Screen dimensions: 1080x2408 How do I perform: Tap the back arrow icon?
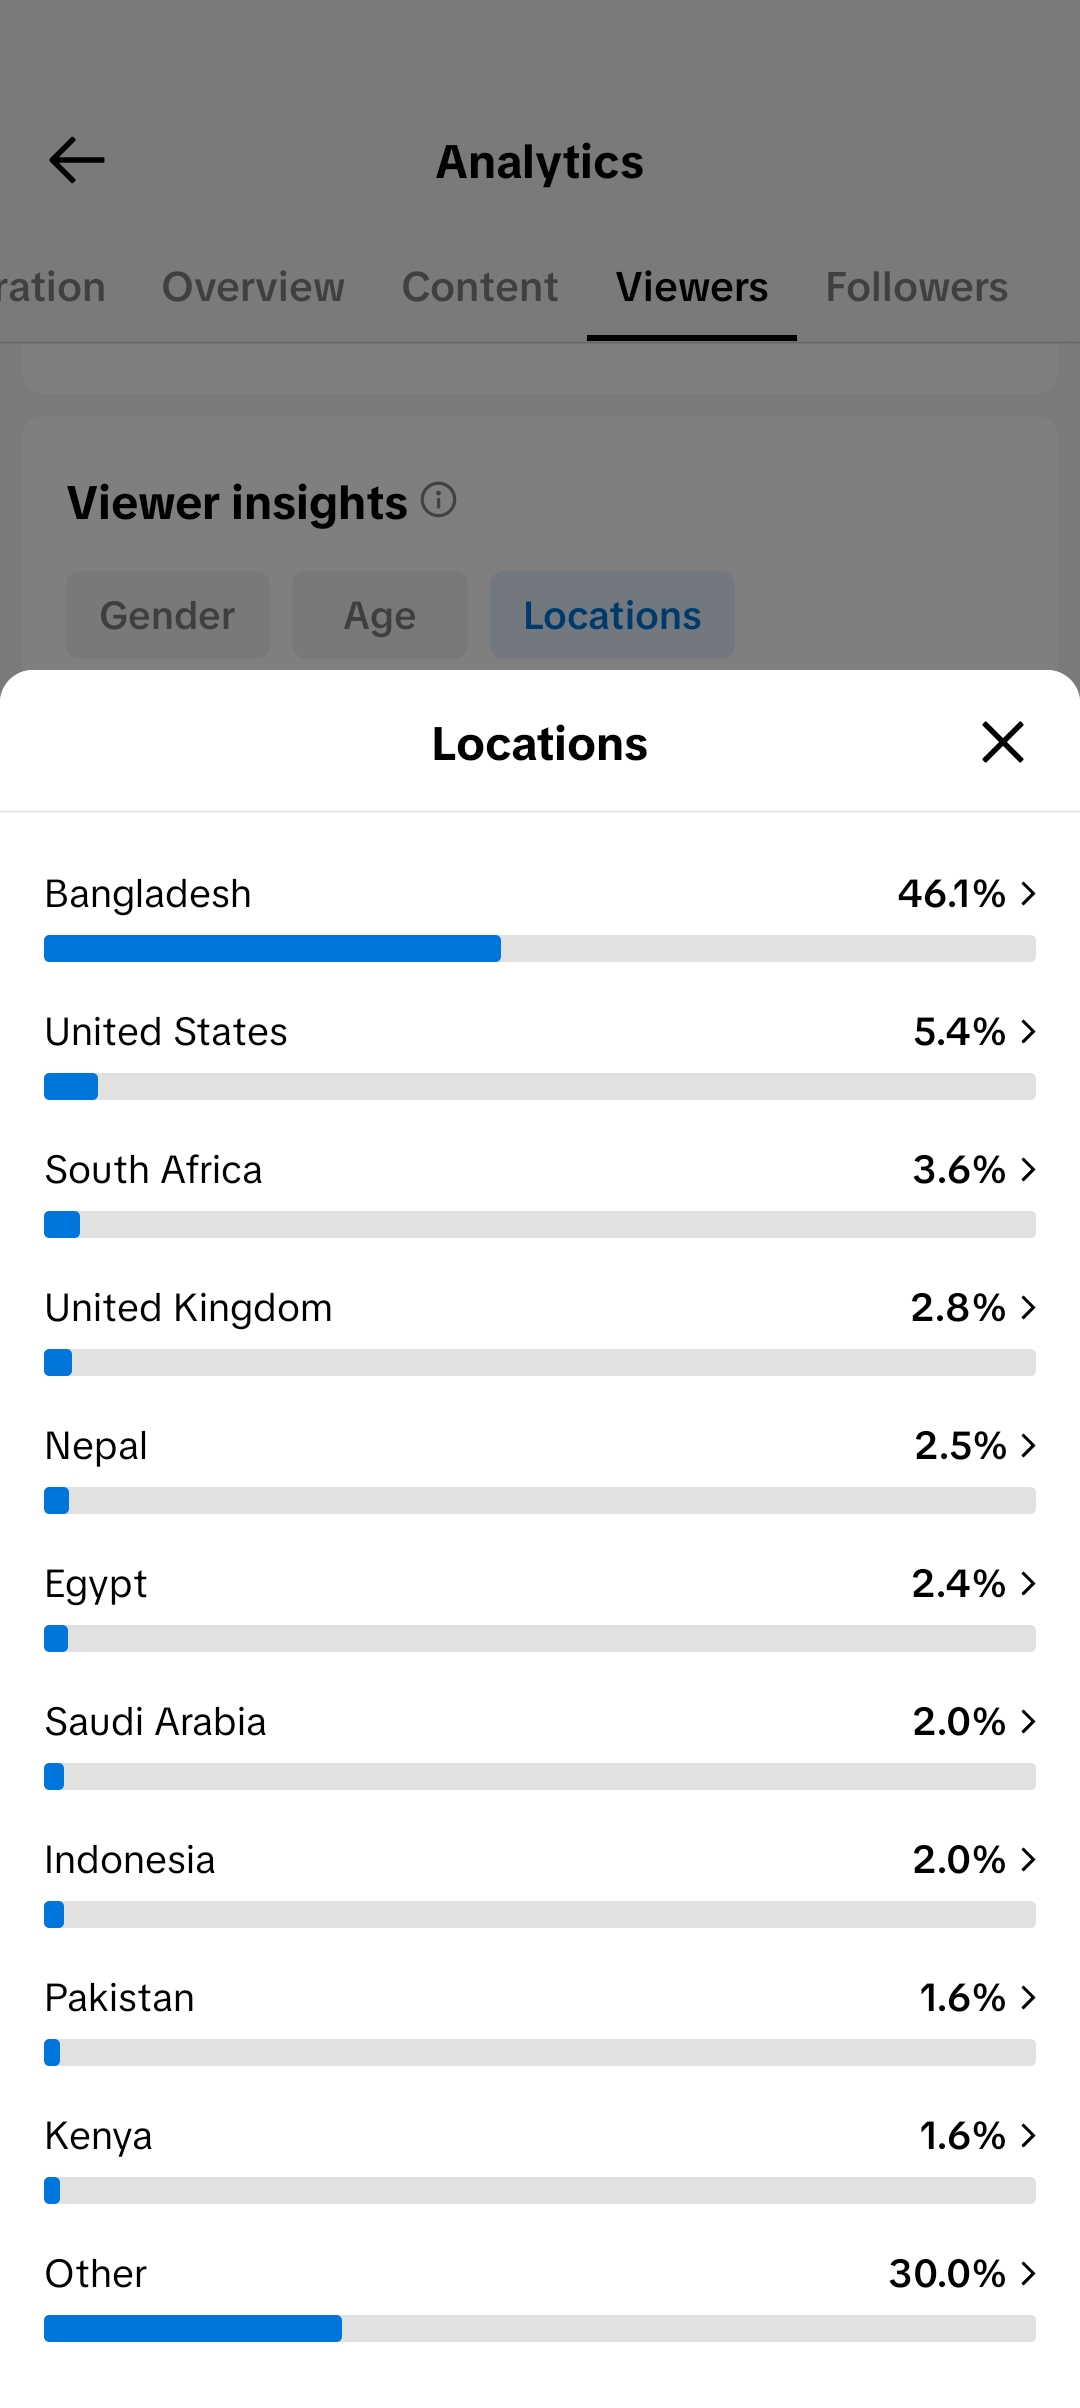pyautogui.click(x=77, y=160)
